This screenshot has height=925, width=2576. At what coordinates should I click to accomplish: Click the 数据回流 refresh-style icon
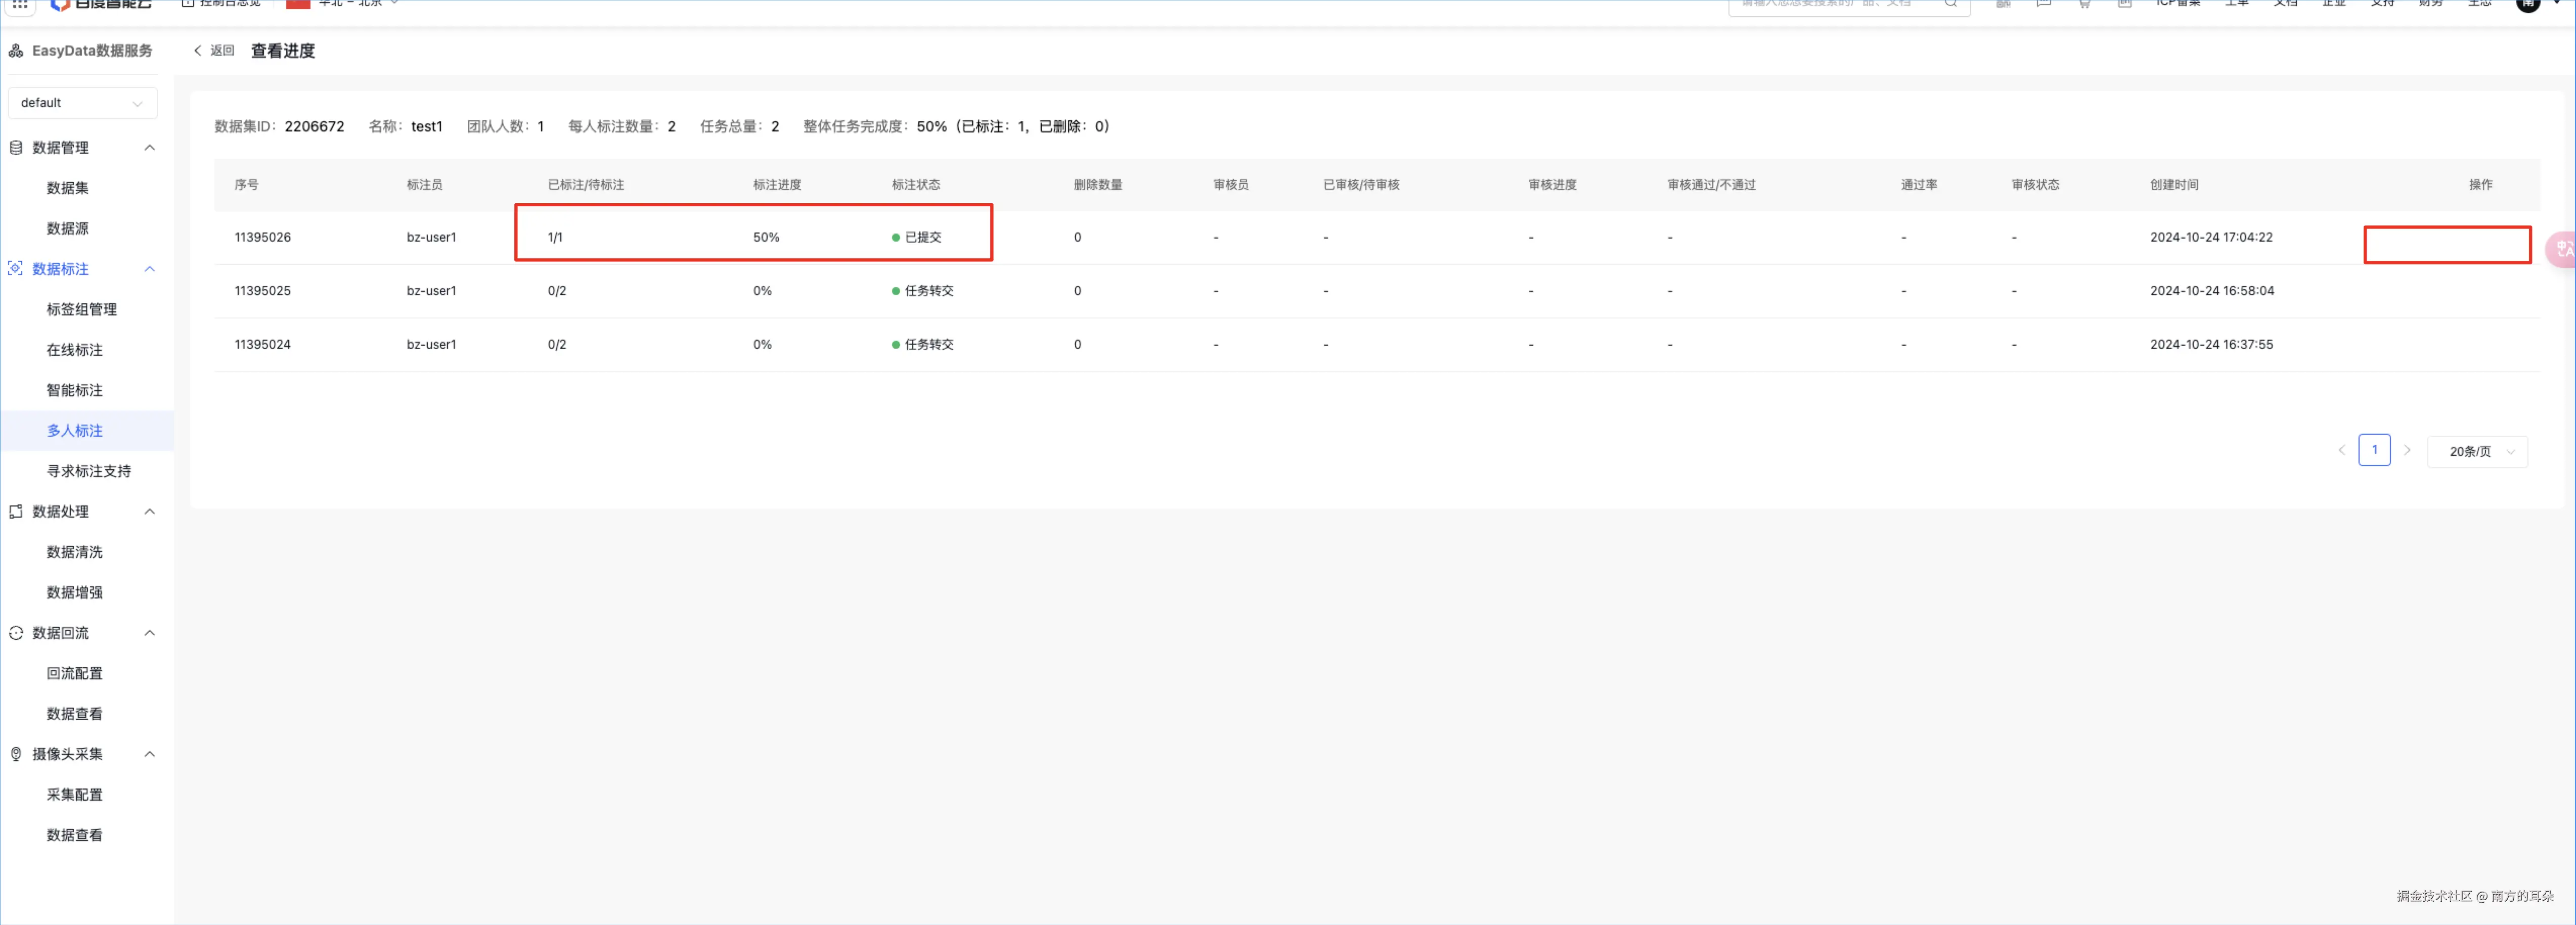[16, 633]
